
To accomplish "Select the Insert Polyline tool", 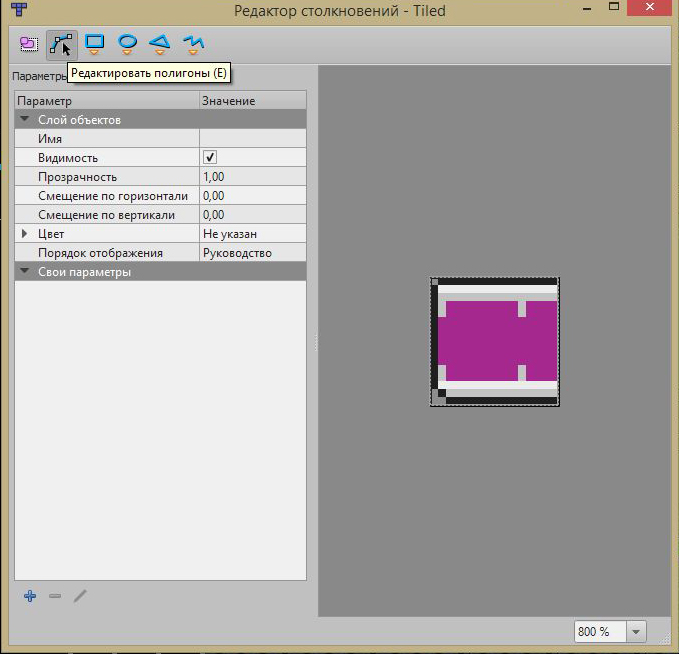I will coord(193,44).
